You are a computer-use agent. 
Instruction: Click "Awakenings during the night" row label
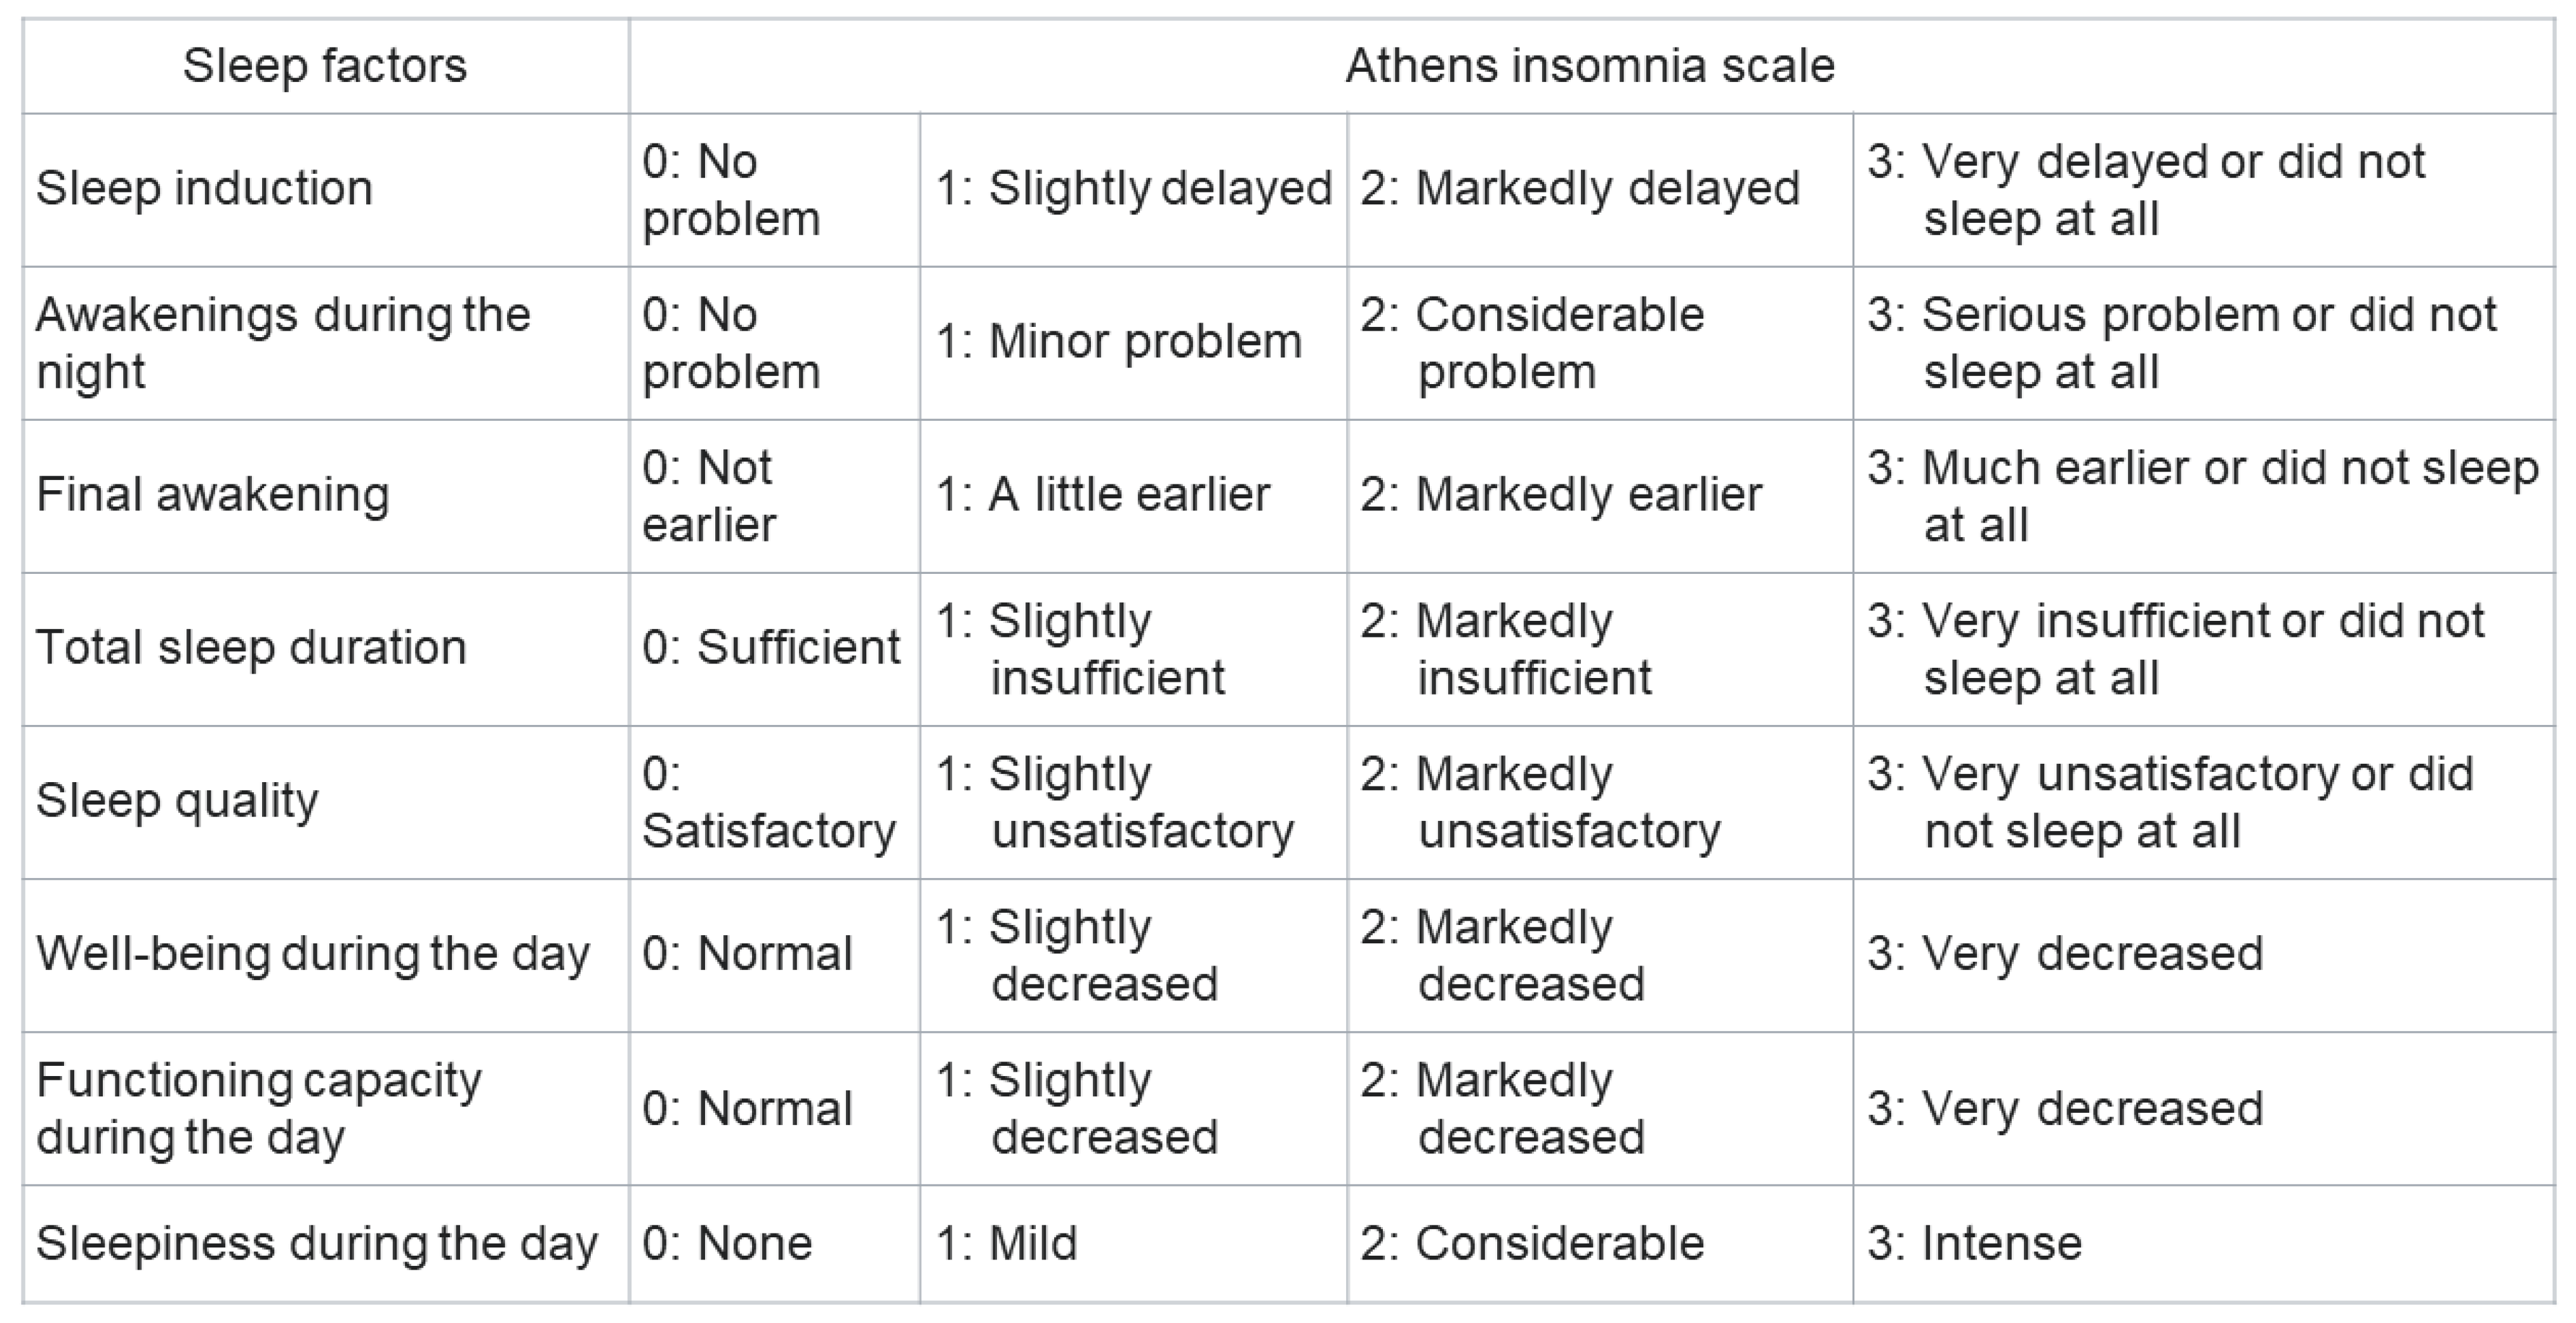283,343
